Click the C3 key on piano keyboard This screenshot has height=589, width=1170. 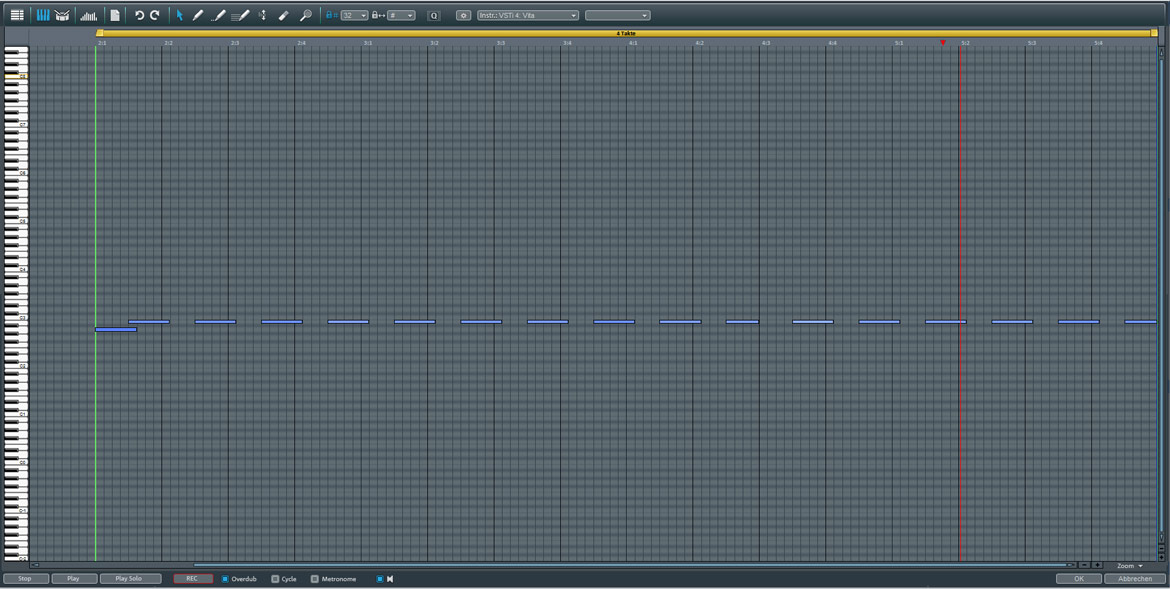pyautogui.click(x=16, y=318)
